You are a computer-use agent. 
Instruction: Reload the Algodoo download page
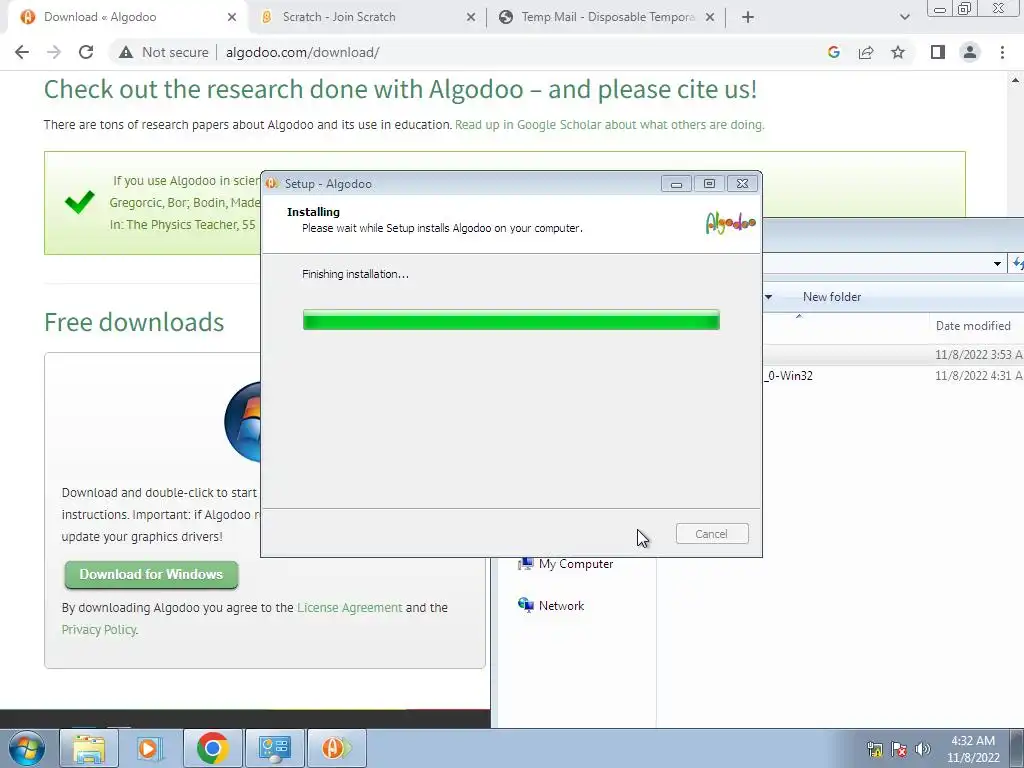click(x=86, y=52)
